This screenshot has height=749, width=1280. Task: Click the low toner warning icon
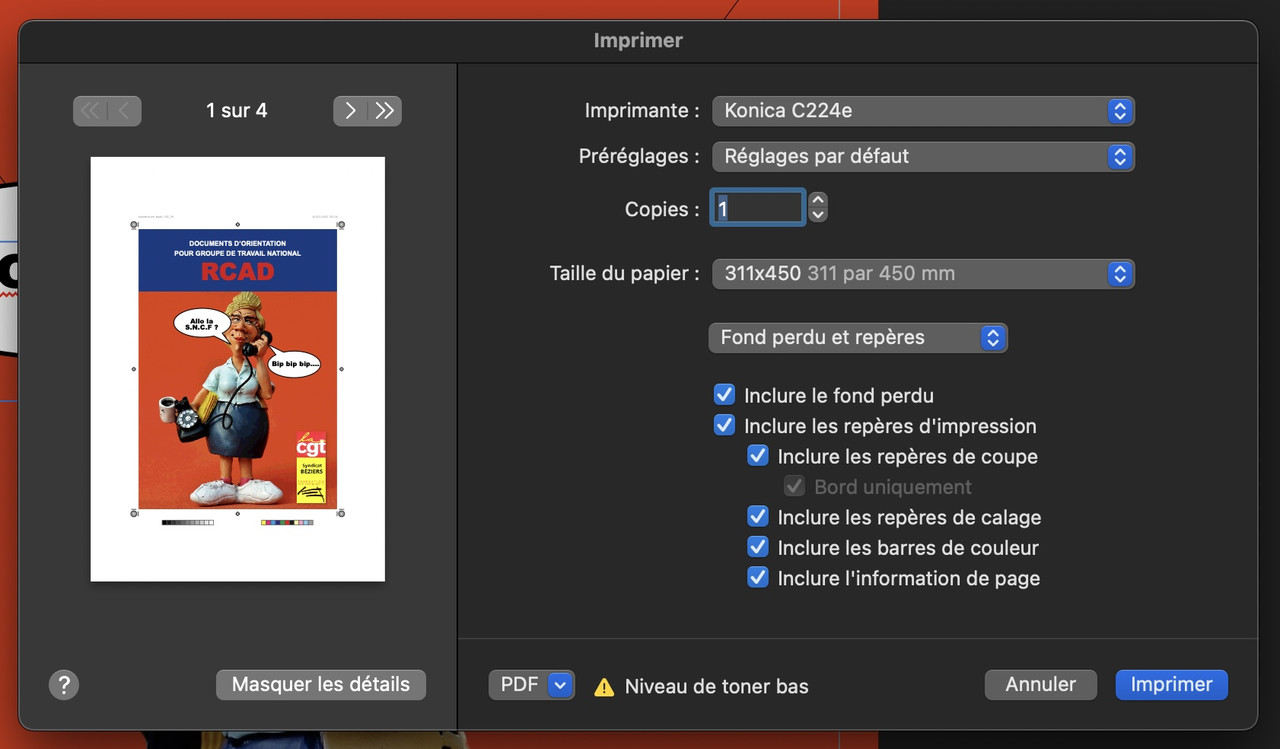pos(601,686)
